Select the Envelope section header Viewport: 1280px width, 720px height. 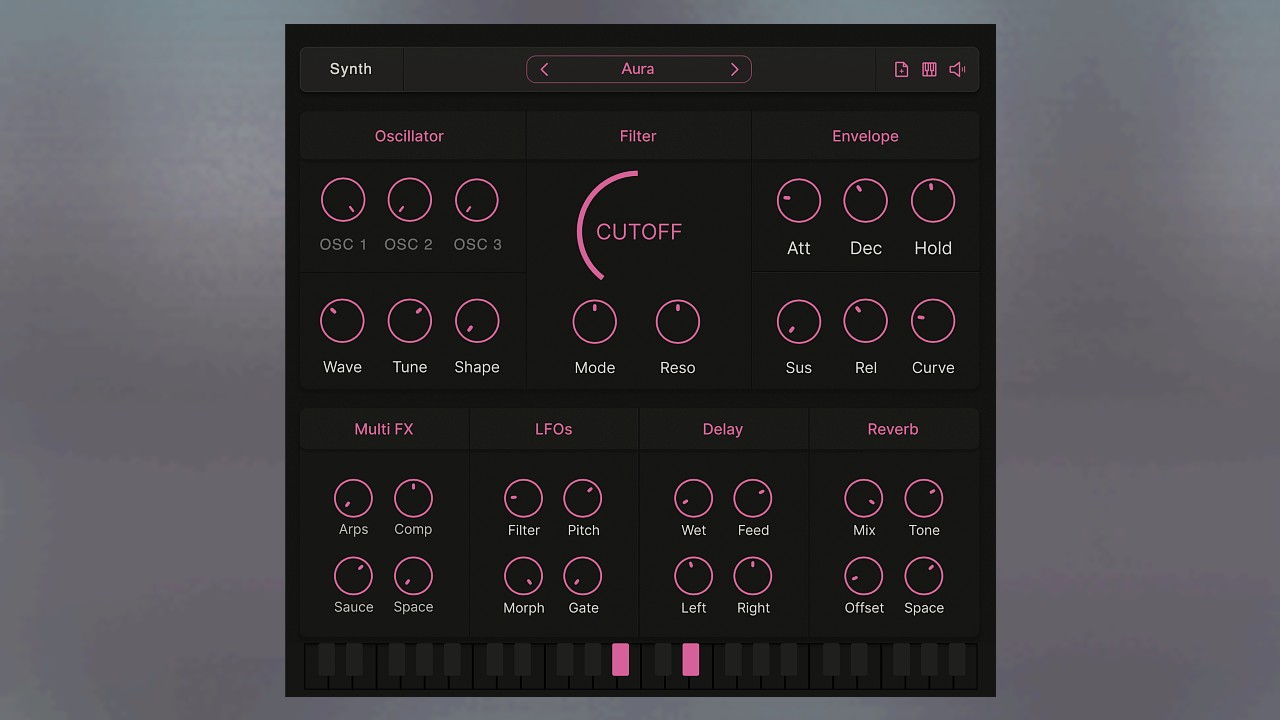point(865,136)
